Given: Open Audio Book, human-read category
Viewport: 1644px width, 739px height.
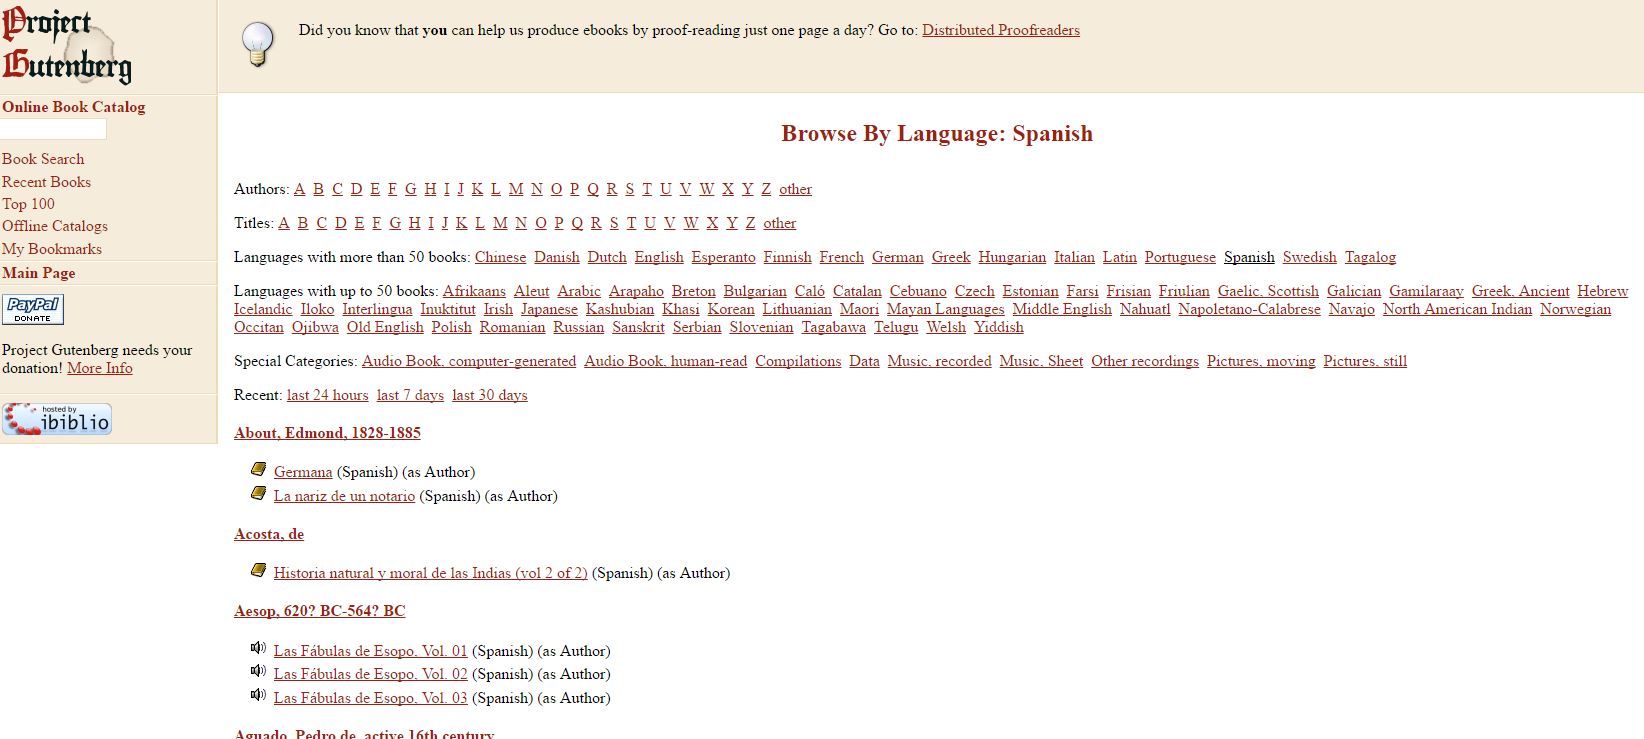Looking at the screenshot, I should point(665,361).
